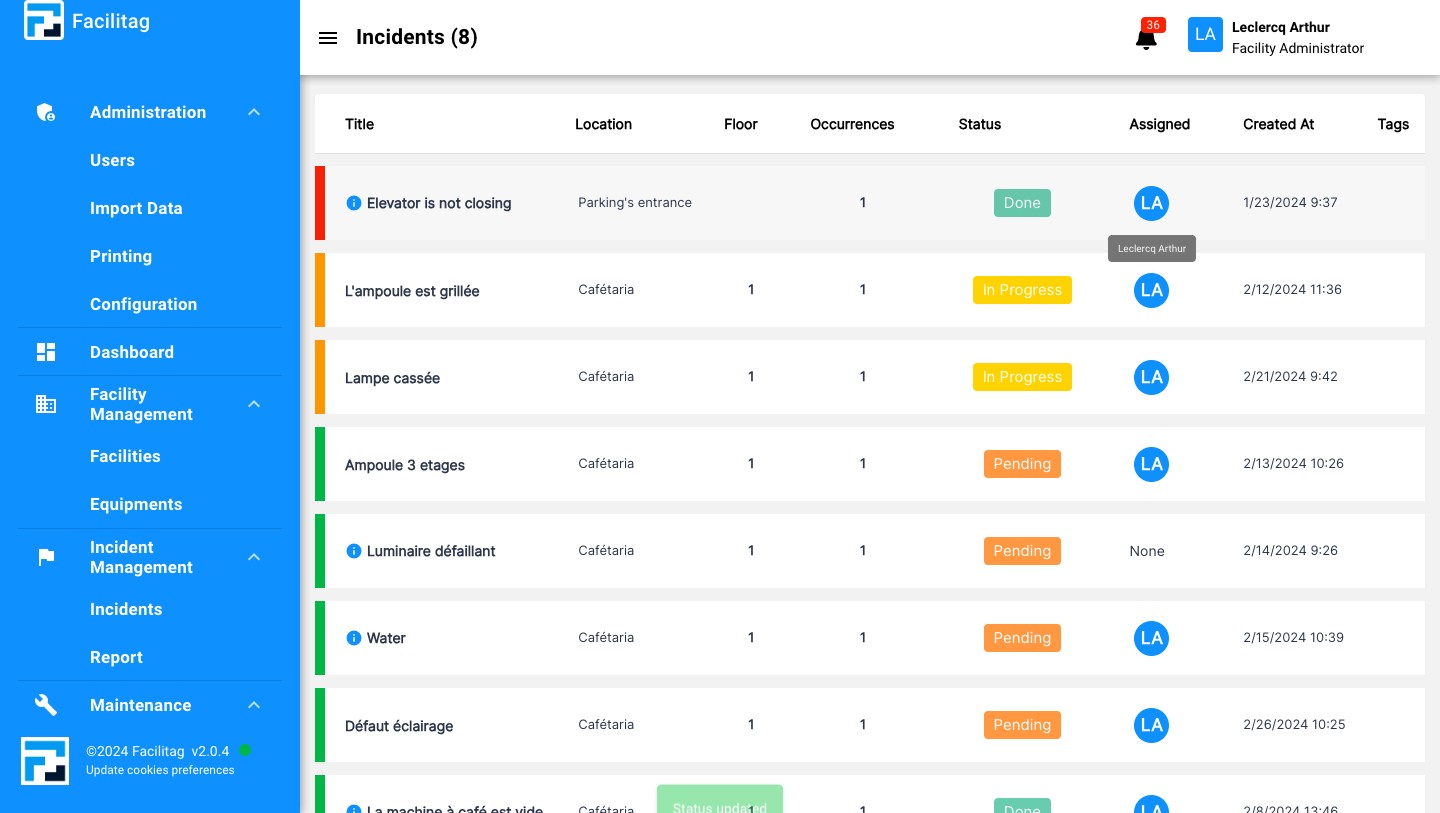Open the notifications bell icon
The height and width of the screenshot is (813, 1440).
1146,39
